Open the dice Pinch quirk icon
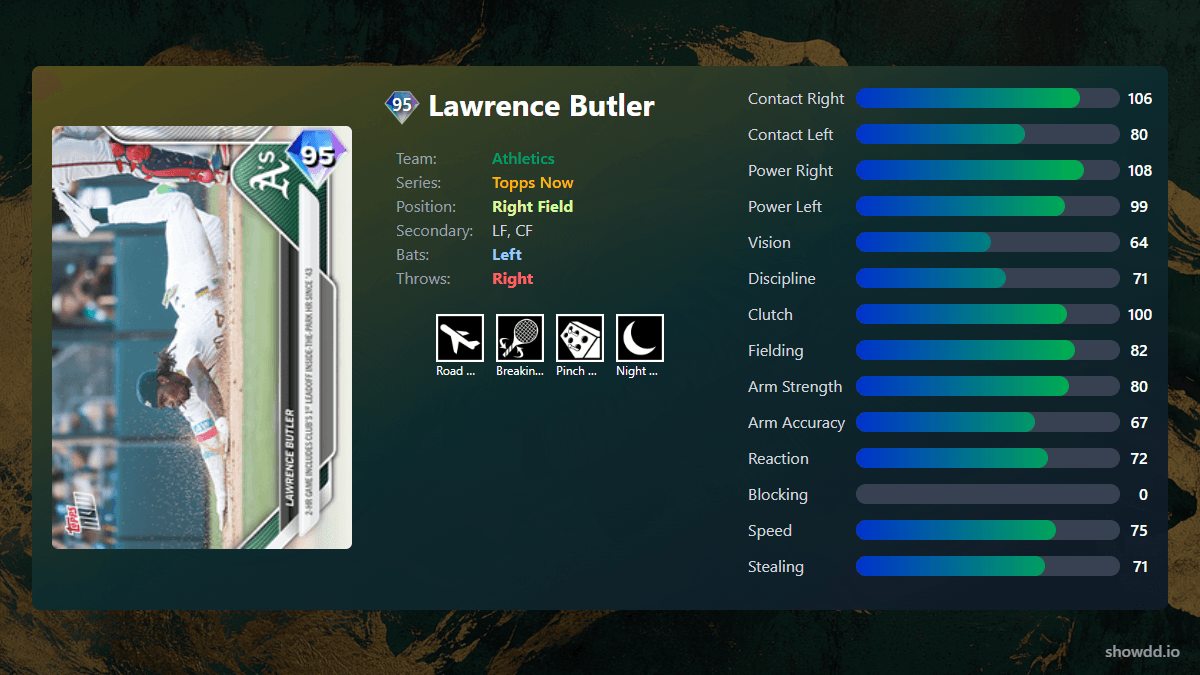This screenshot has height=675, width=1200. tap(580, 338)
